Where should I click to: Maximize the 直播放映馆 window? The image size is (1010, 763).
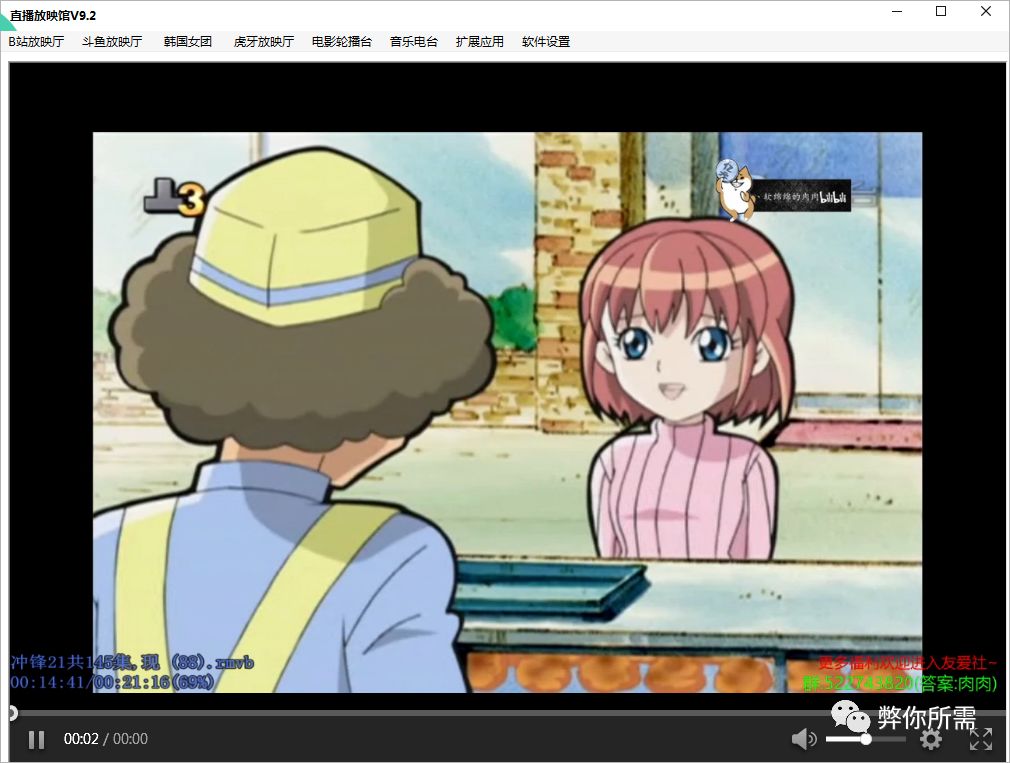941,11
